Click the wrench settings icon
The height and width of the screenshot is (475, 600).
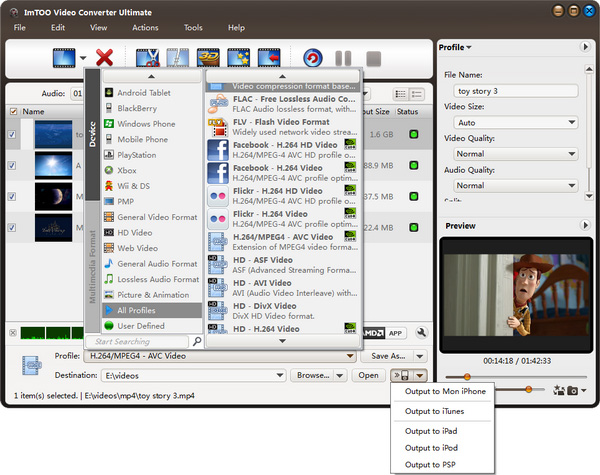pyautogui.click(x=421, y=333)
